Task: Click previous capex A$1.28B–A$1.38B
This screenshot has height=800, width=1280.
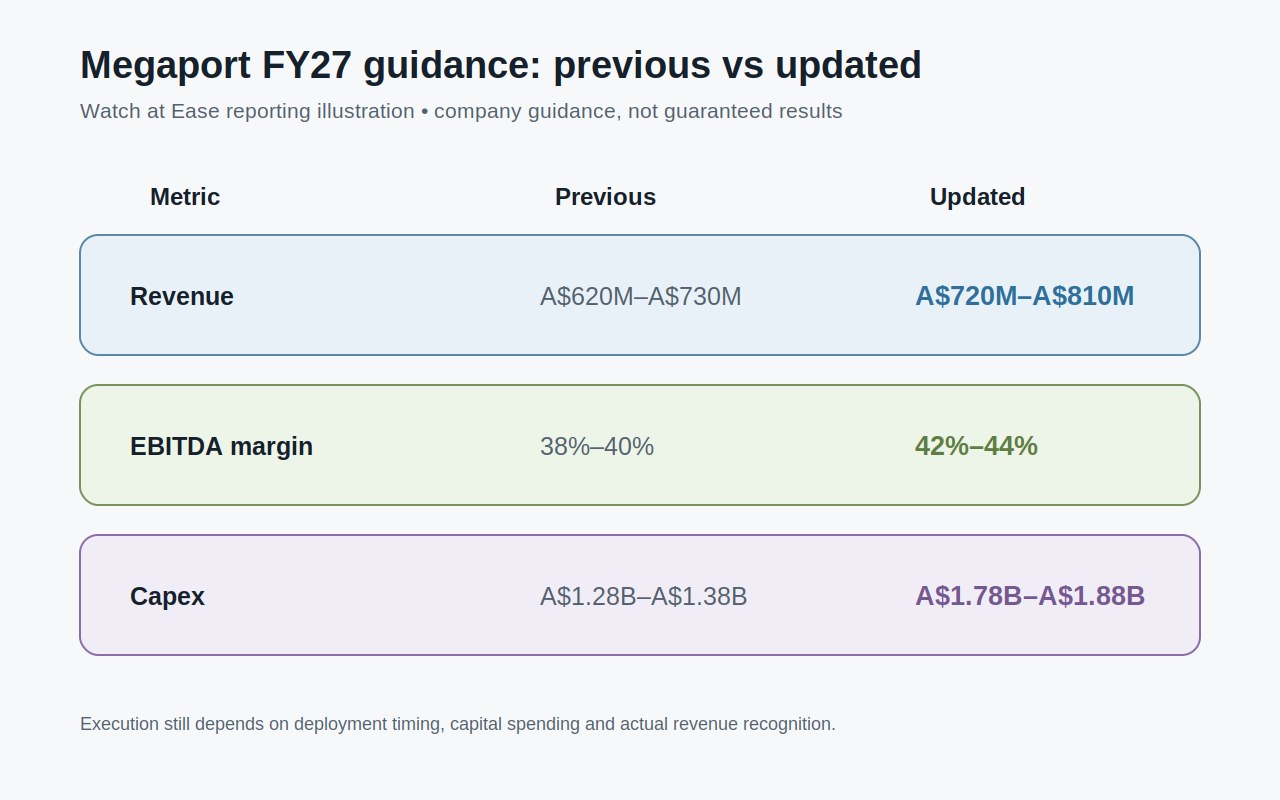Action: (644, 596)
